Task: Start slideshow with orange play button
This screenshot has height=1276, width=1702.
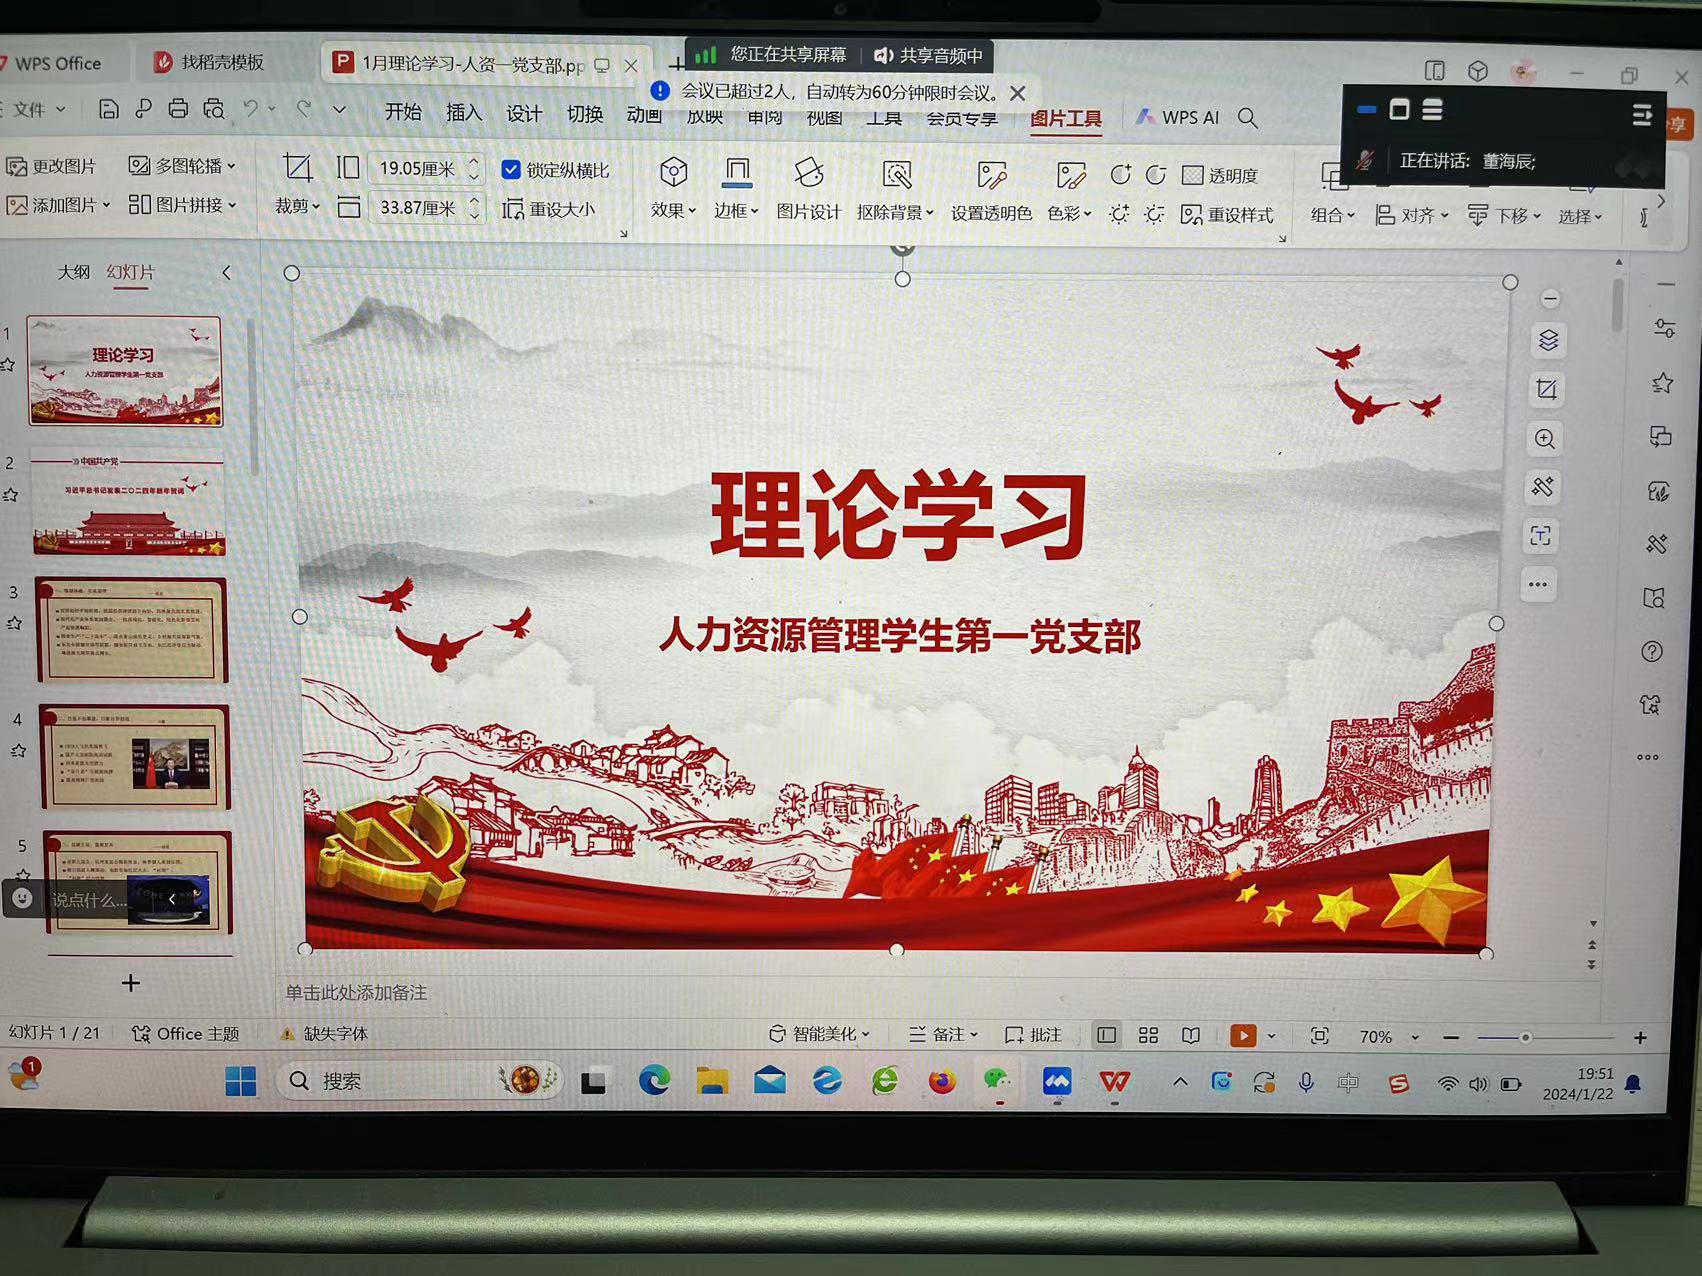Action: click(1242, 1036)
